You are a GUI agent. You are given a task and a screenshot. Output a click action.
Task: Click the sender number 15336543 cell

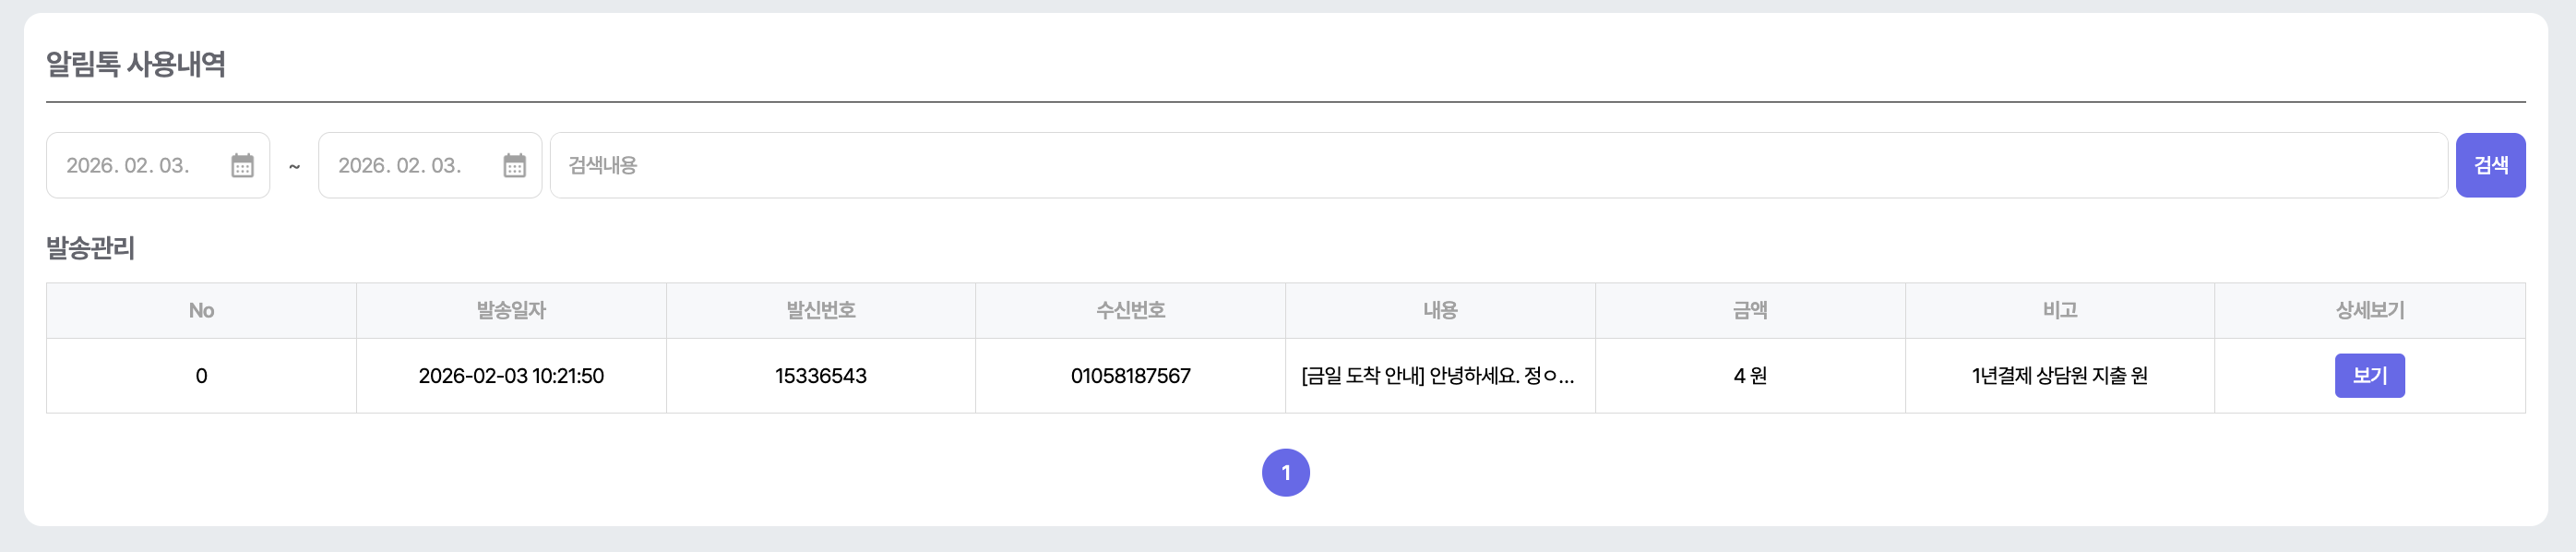pos(821,376)
